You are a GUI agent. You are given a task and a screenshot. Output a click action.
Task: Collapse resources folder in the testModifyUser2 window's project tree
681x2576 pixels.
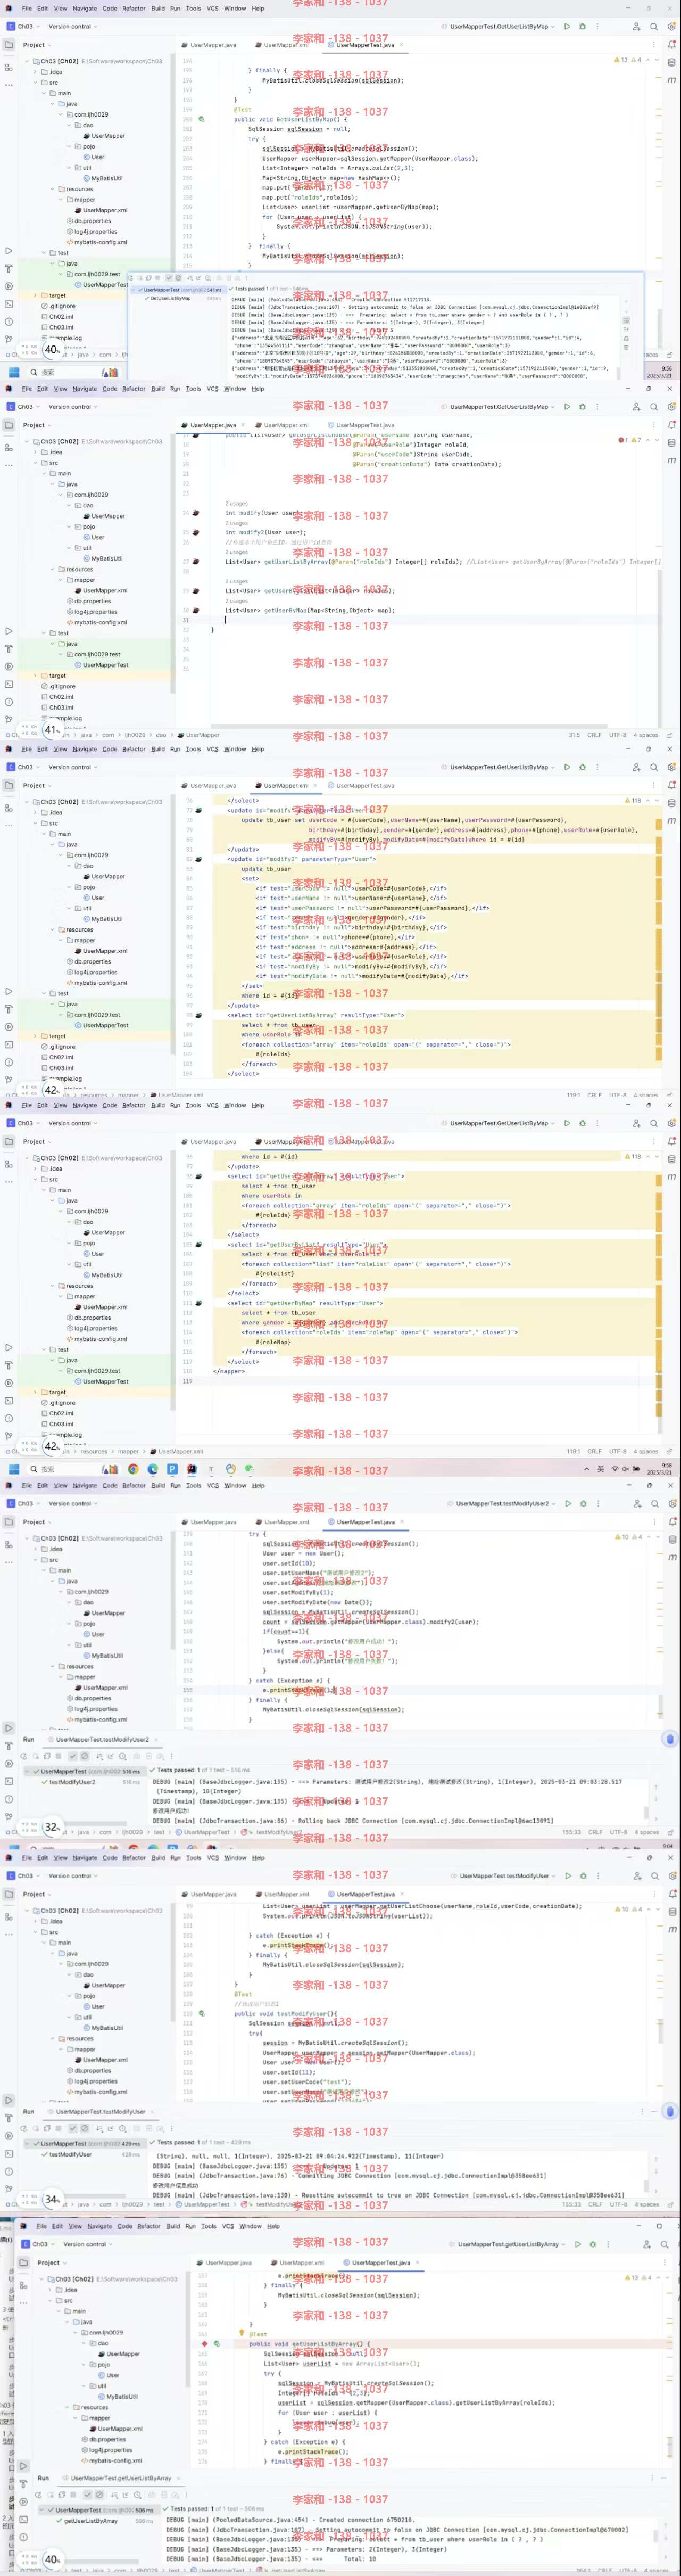tap(53, 1666)
